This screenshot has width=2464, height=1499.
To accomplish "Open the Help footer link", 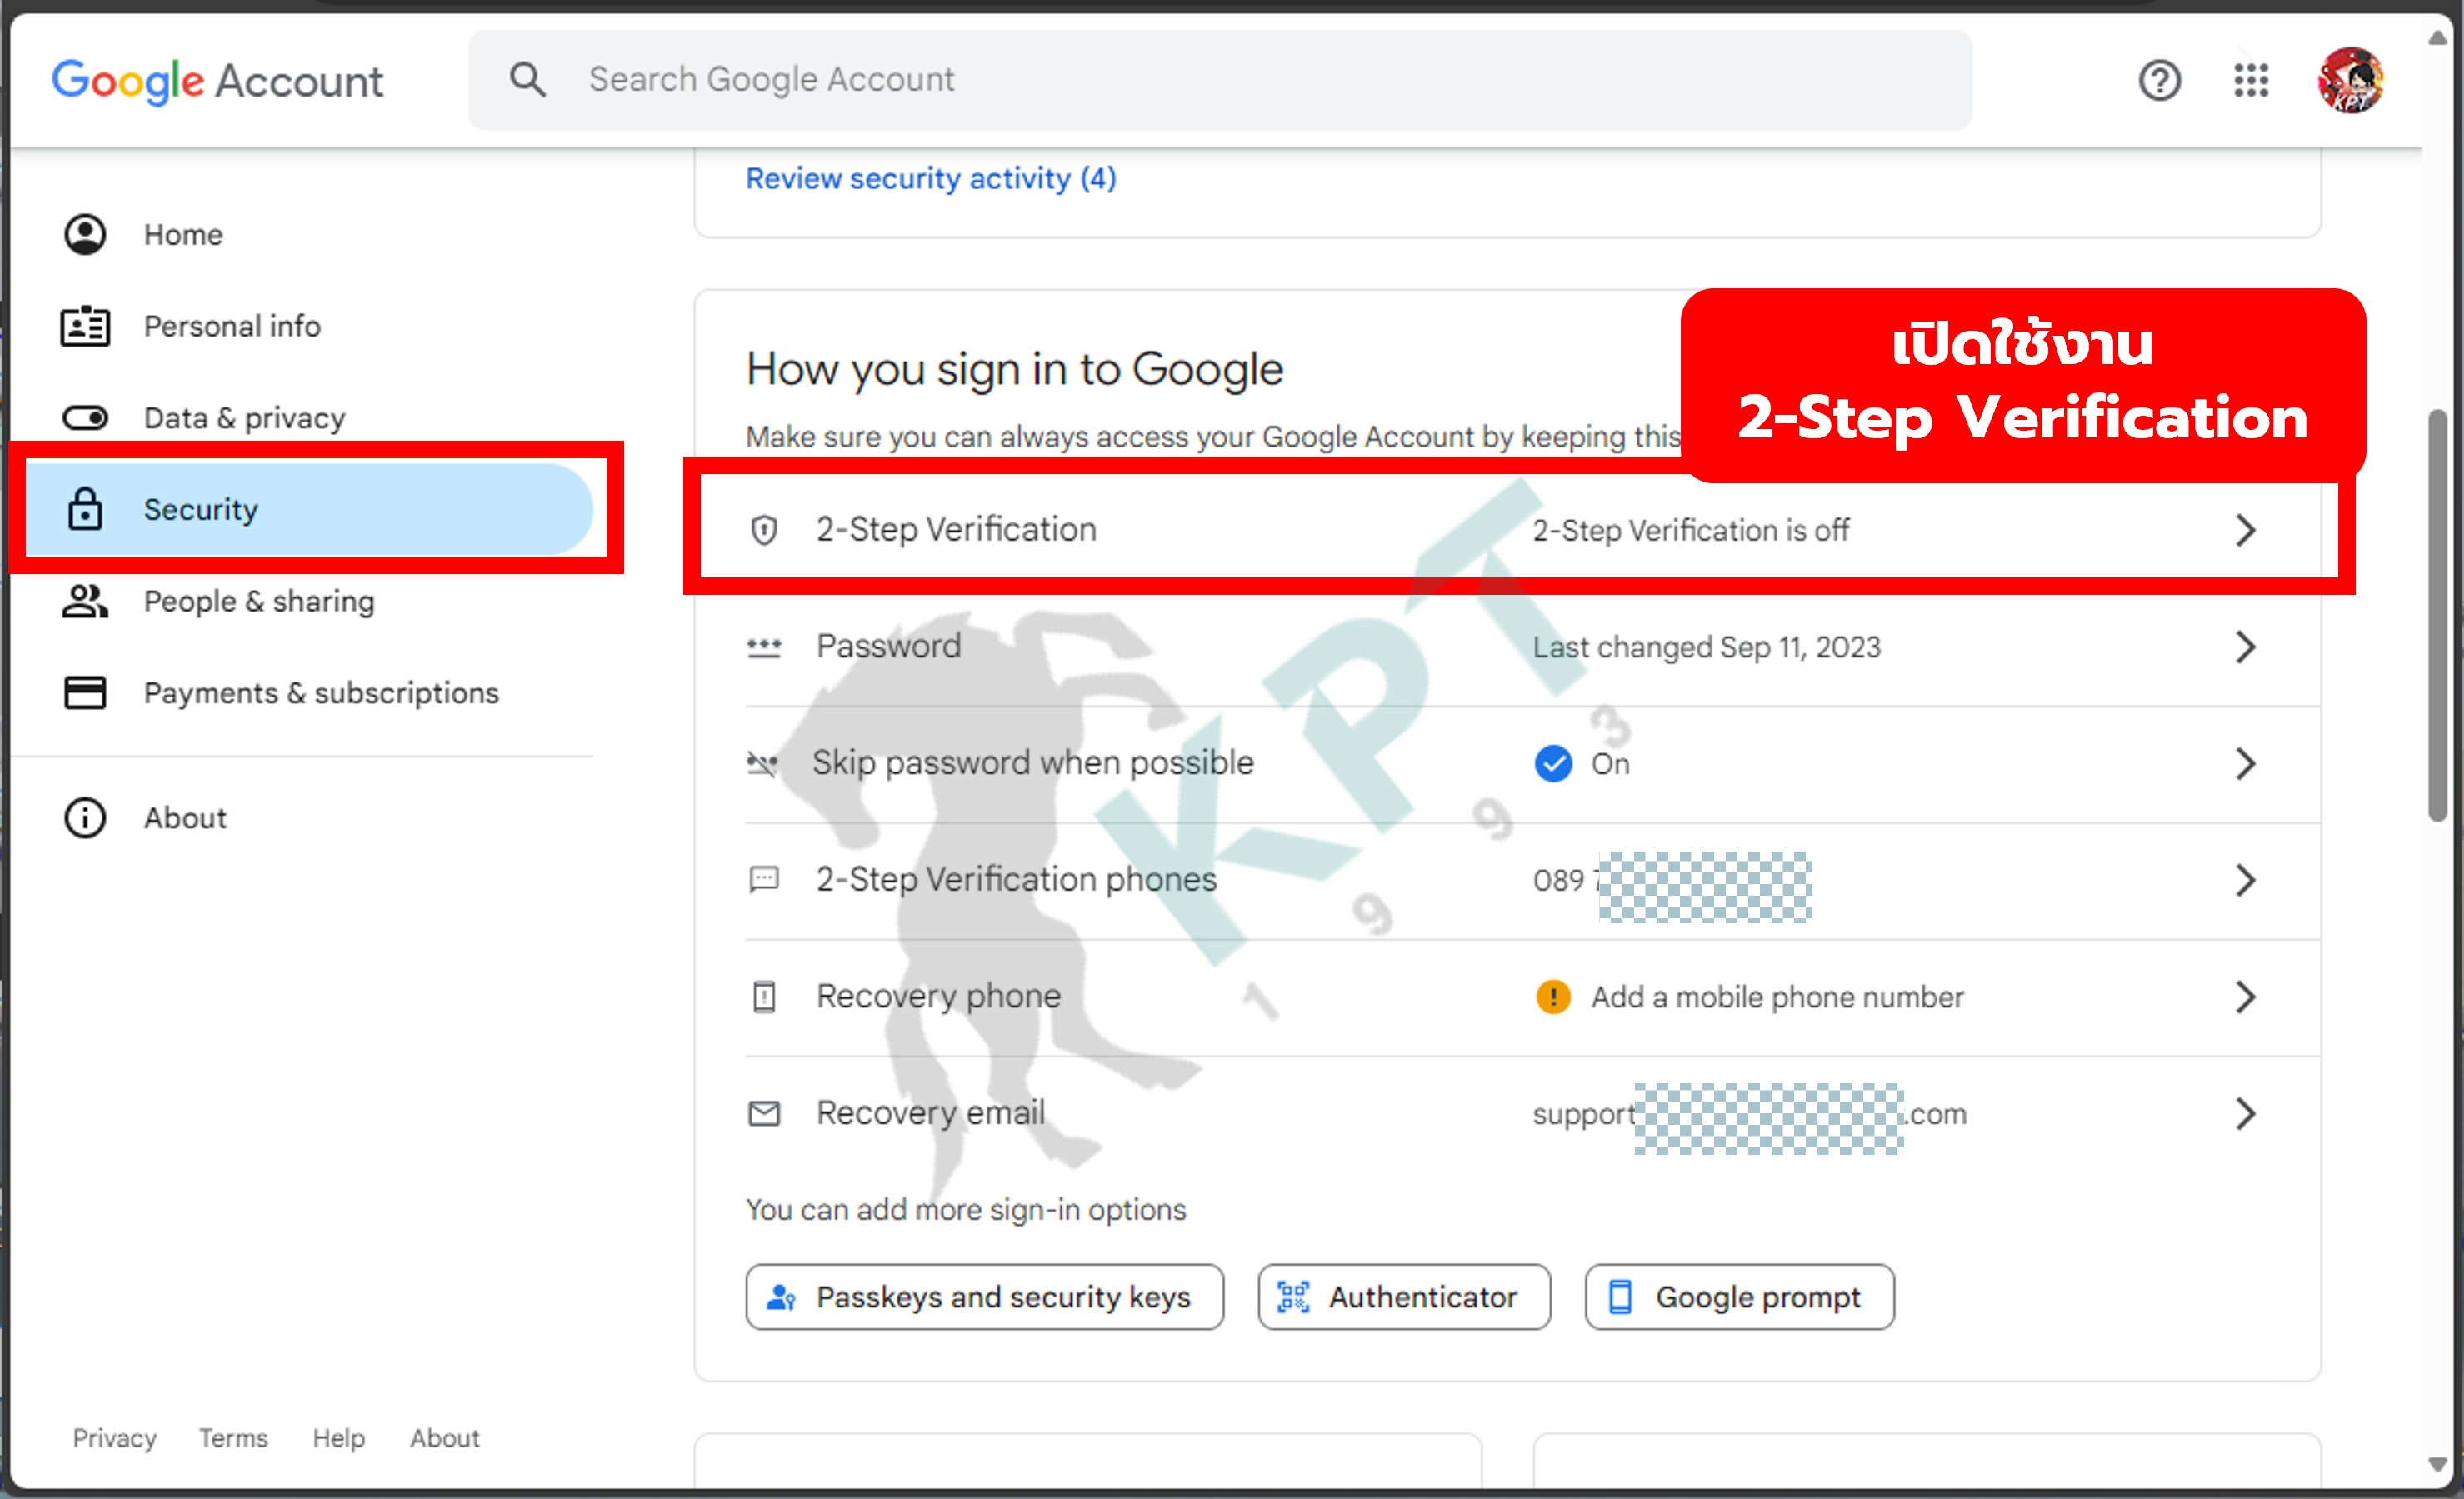I will [338, 1437].
